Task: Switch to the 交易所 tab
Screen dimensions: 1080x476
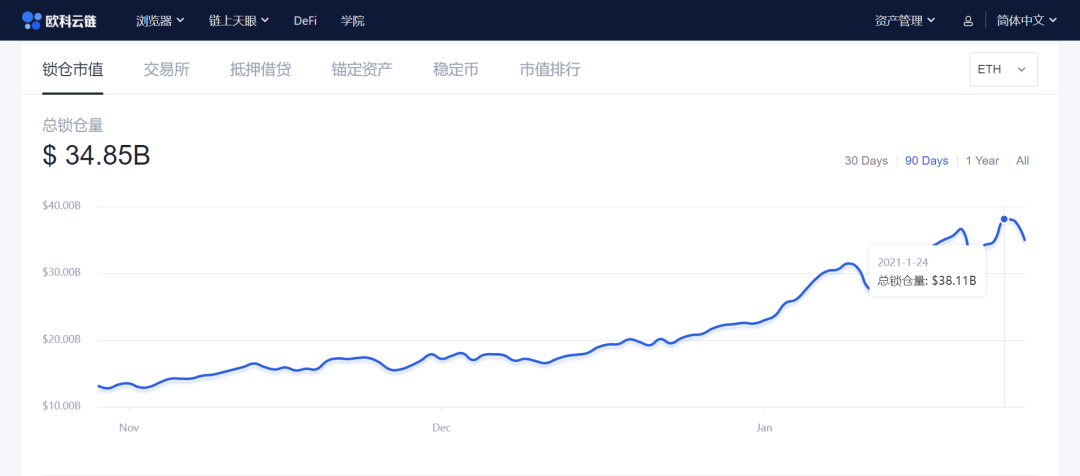Action: pyautogui.click(x=166, y=69)
